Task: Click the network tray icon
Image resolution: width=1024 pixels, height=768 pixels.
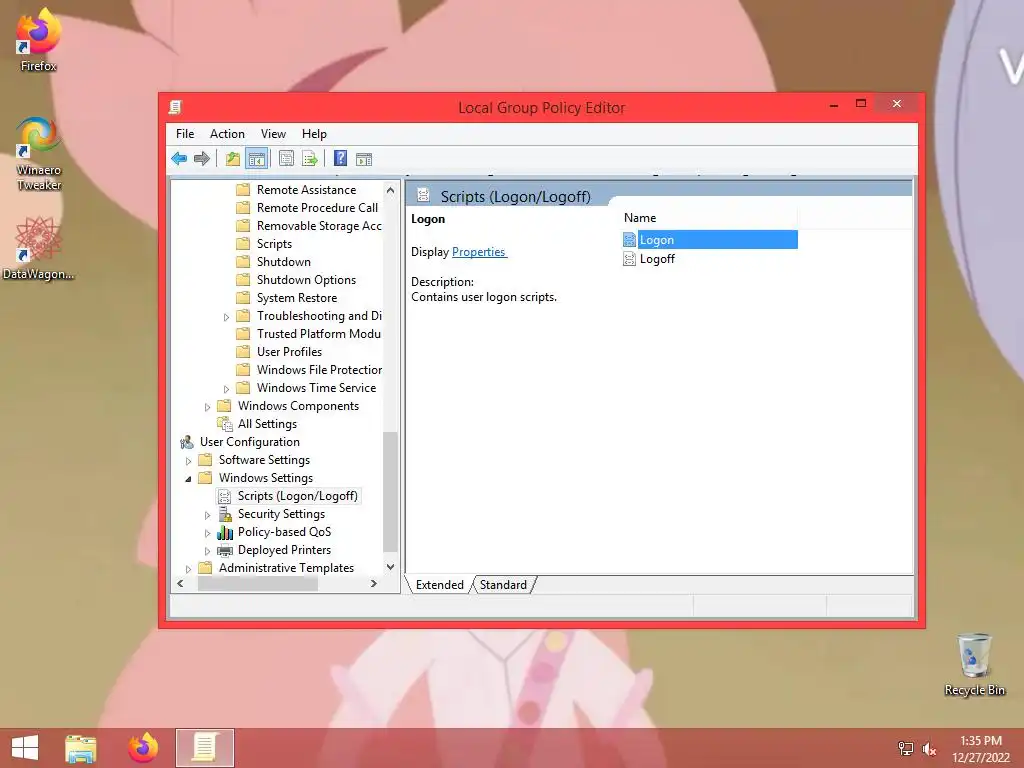Action: [x=905, y=749]
